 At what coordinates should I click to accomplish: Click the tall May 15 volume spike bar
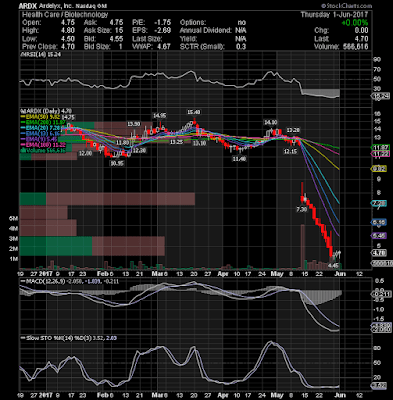(303, 247)
